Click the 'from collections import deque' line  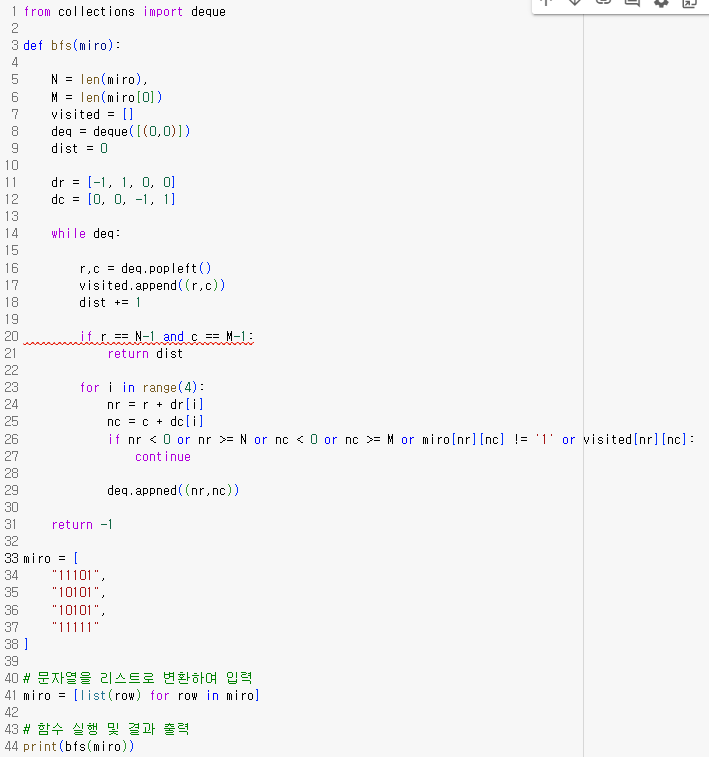125,12
